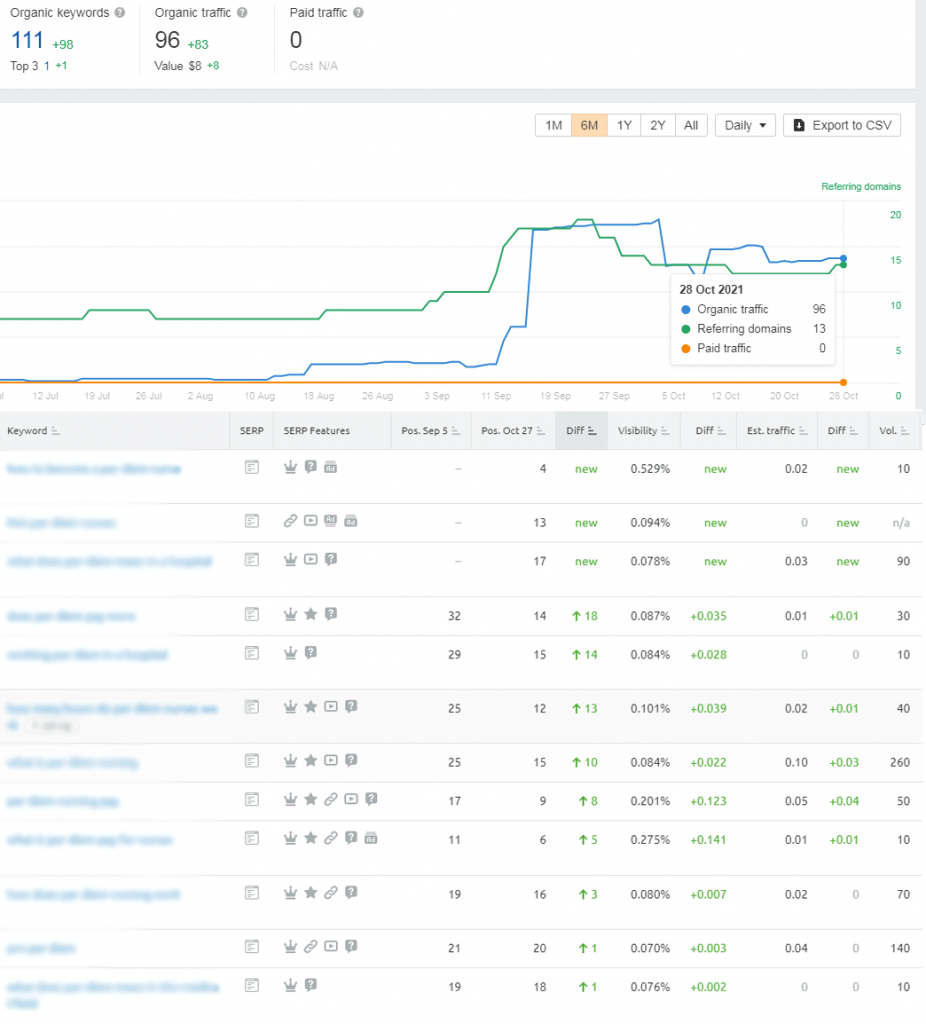Open SERP overview for the 0.201% visibility row
926x1024 pixels.
point(251,799)
